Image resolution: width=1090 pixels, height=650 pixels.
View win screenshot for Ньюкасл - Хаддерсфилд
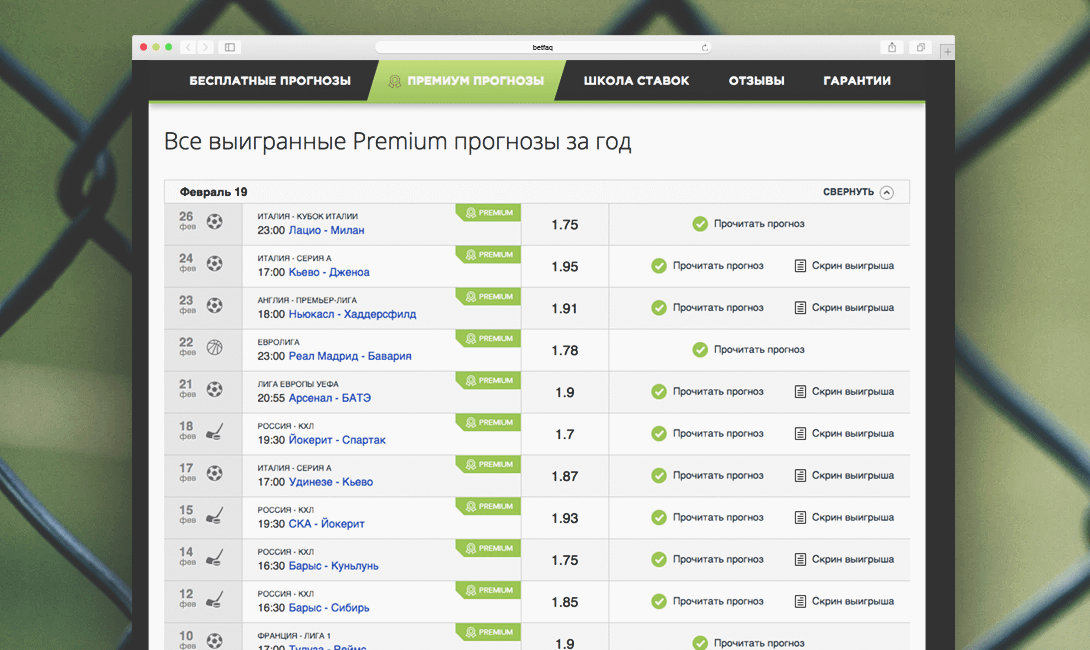[x=844, y=307]
